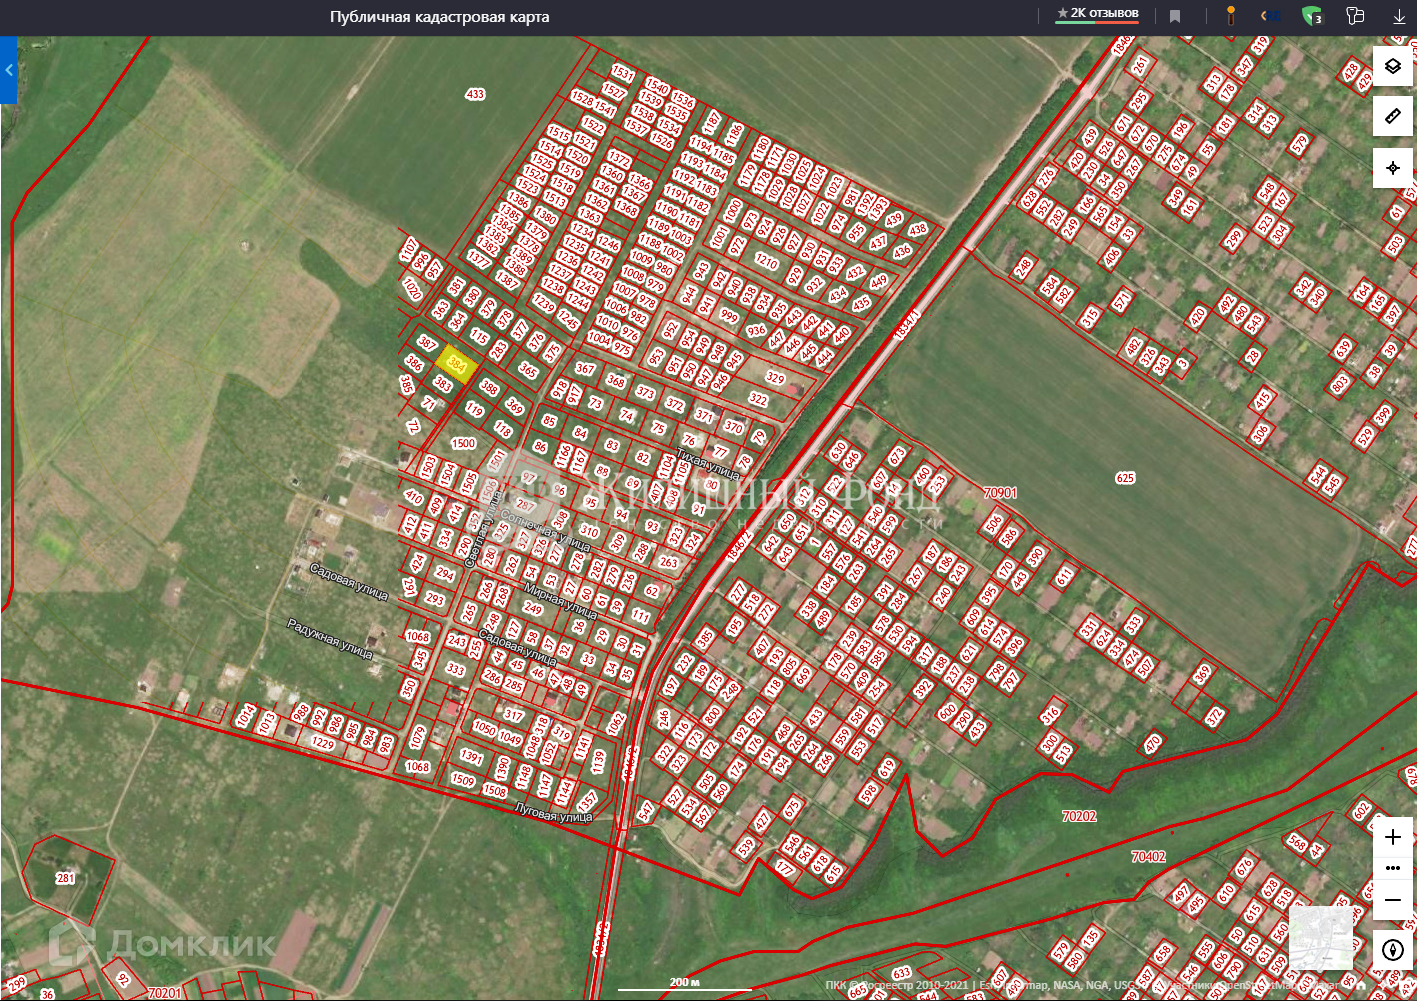
Task: Select parcel labeled 1500
Action: coord(463,443)
